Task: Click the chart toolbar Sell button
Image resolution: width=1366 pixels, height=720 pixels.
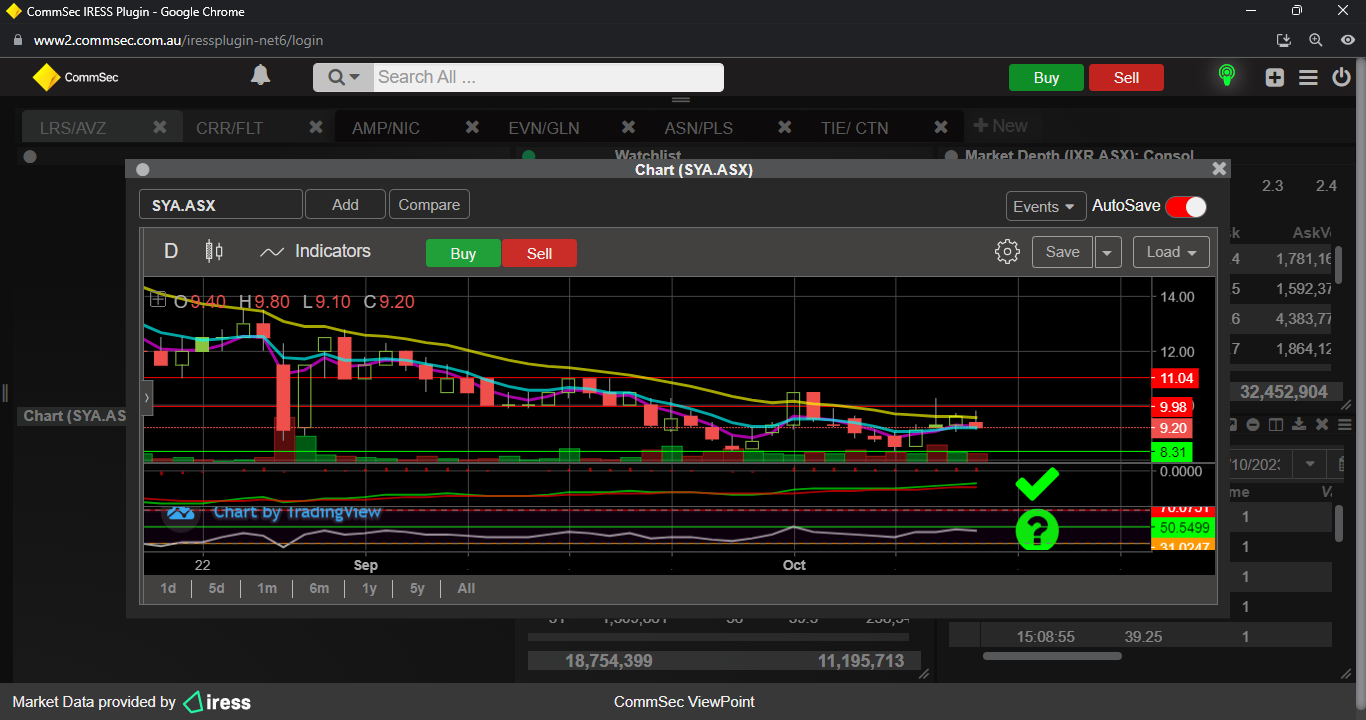Action: pos(539,253)
